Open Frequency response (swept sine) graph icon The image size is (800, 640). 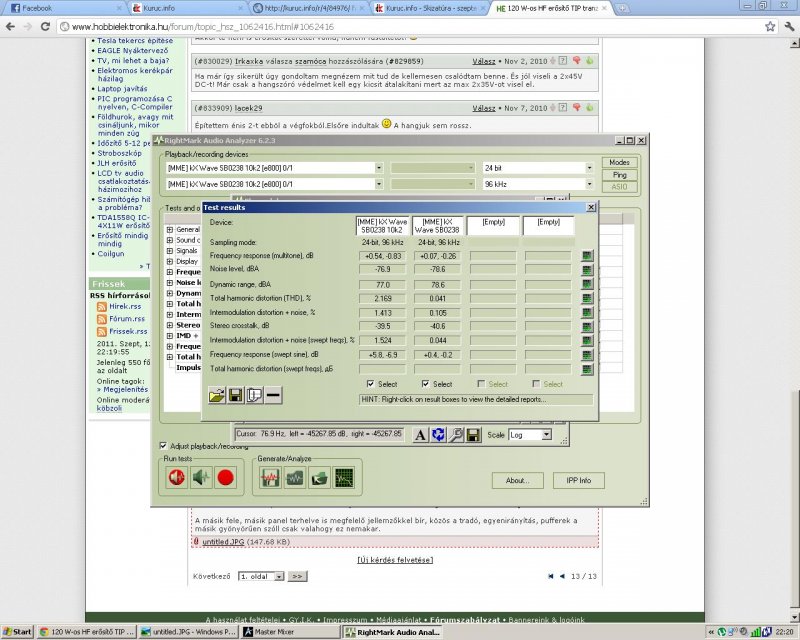click(x=587, y=355)
